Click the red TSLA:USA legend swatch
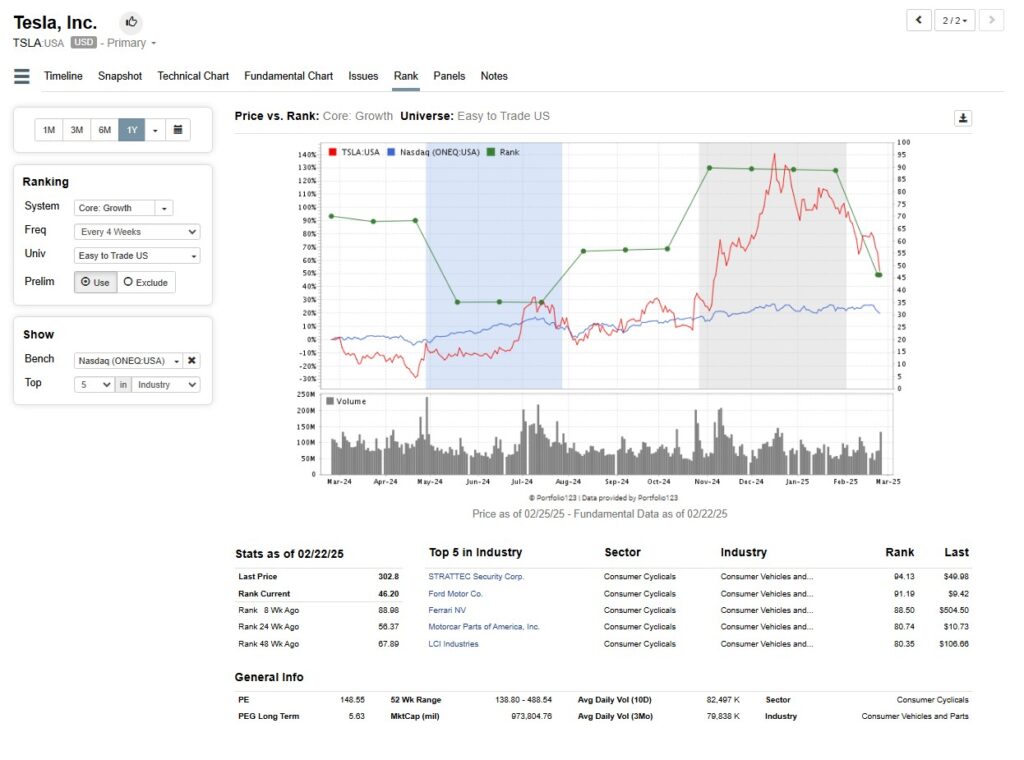Viewport: 1024px width, 760px height. click(x=332, y=153)
